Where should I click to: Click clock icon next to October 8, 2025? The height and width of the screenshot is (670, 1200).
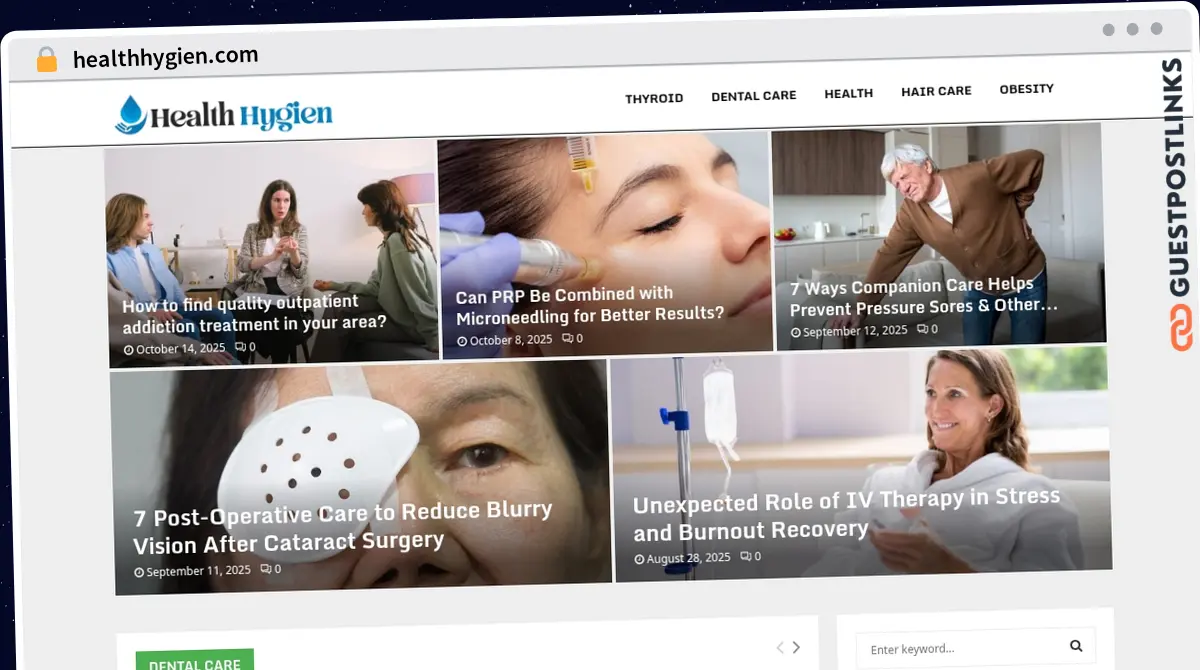[x=463, y=341]
